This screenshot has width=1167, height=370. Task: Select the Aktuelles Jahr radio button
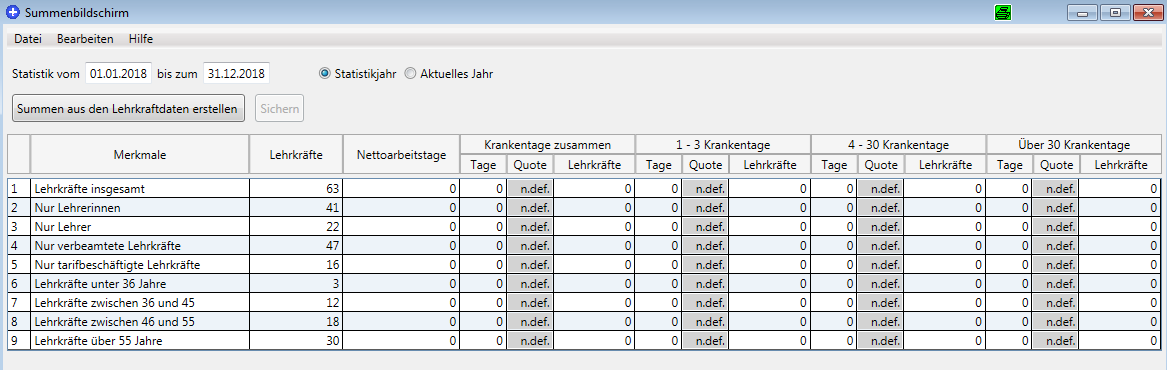[449, 74]
